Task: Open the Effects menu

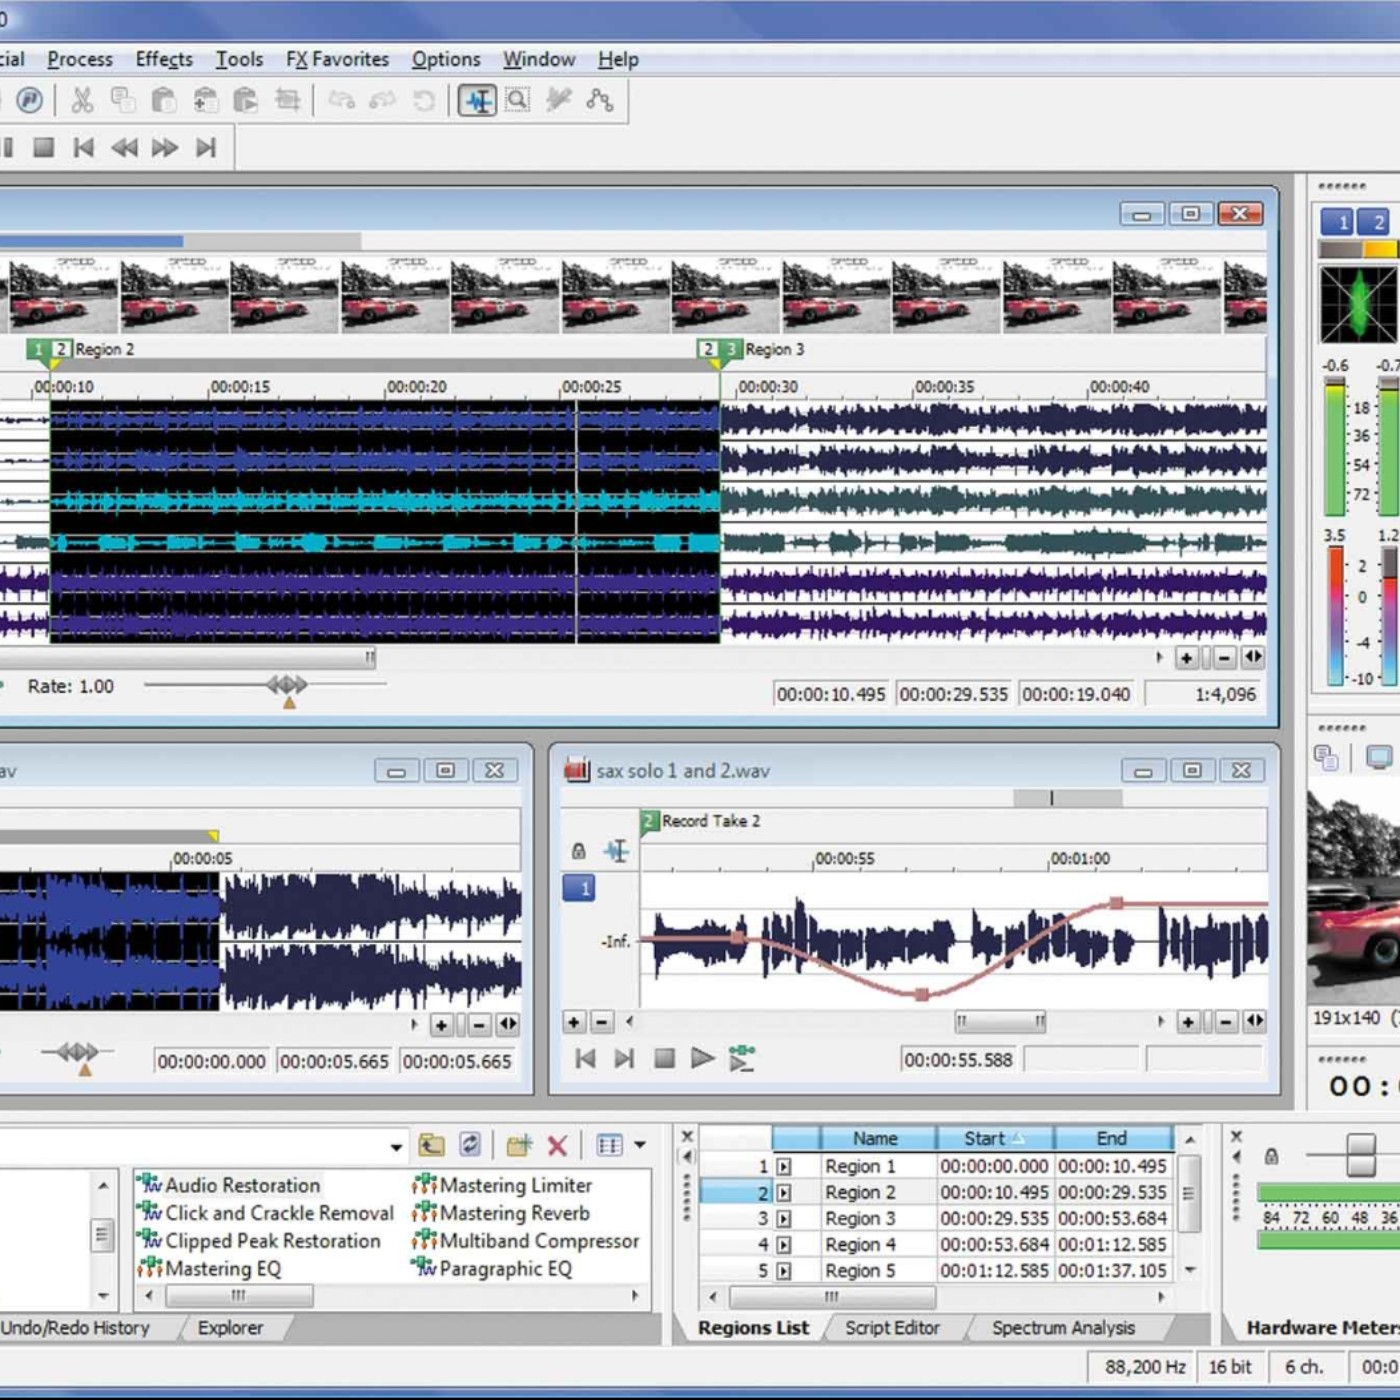Action: click(164, 59)
